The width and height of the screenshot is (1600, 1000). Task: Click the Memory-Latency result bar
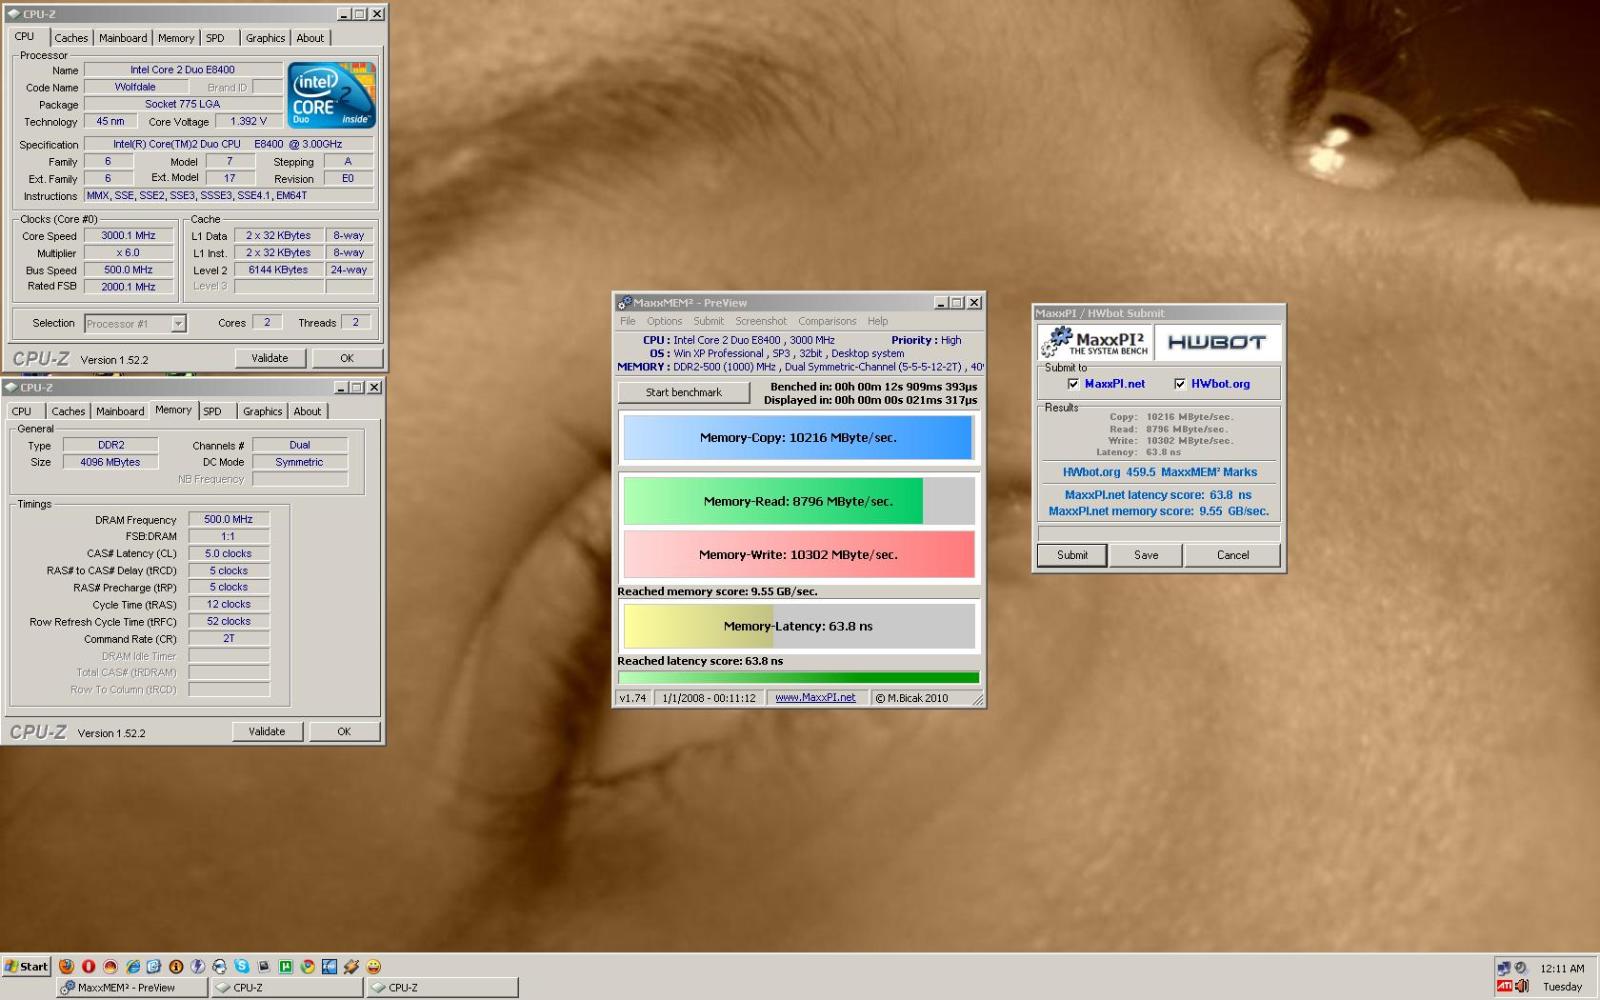coord(798,626)
